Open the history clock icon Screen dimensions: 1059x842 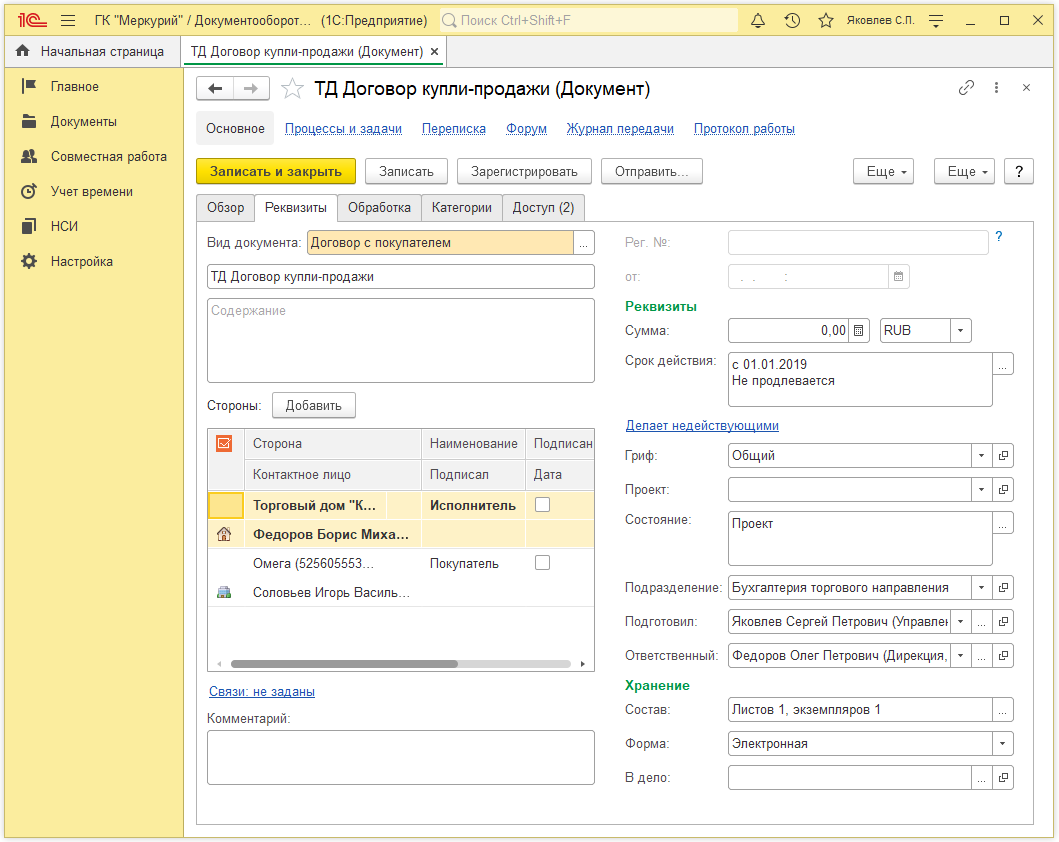coord(792,20)
